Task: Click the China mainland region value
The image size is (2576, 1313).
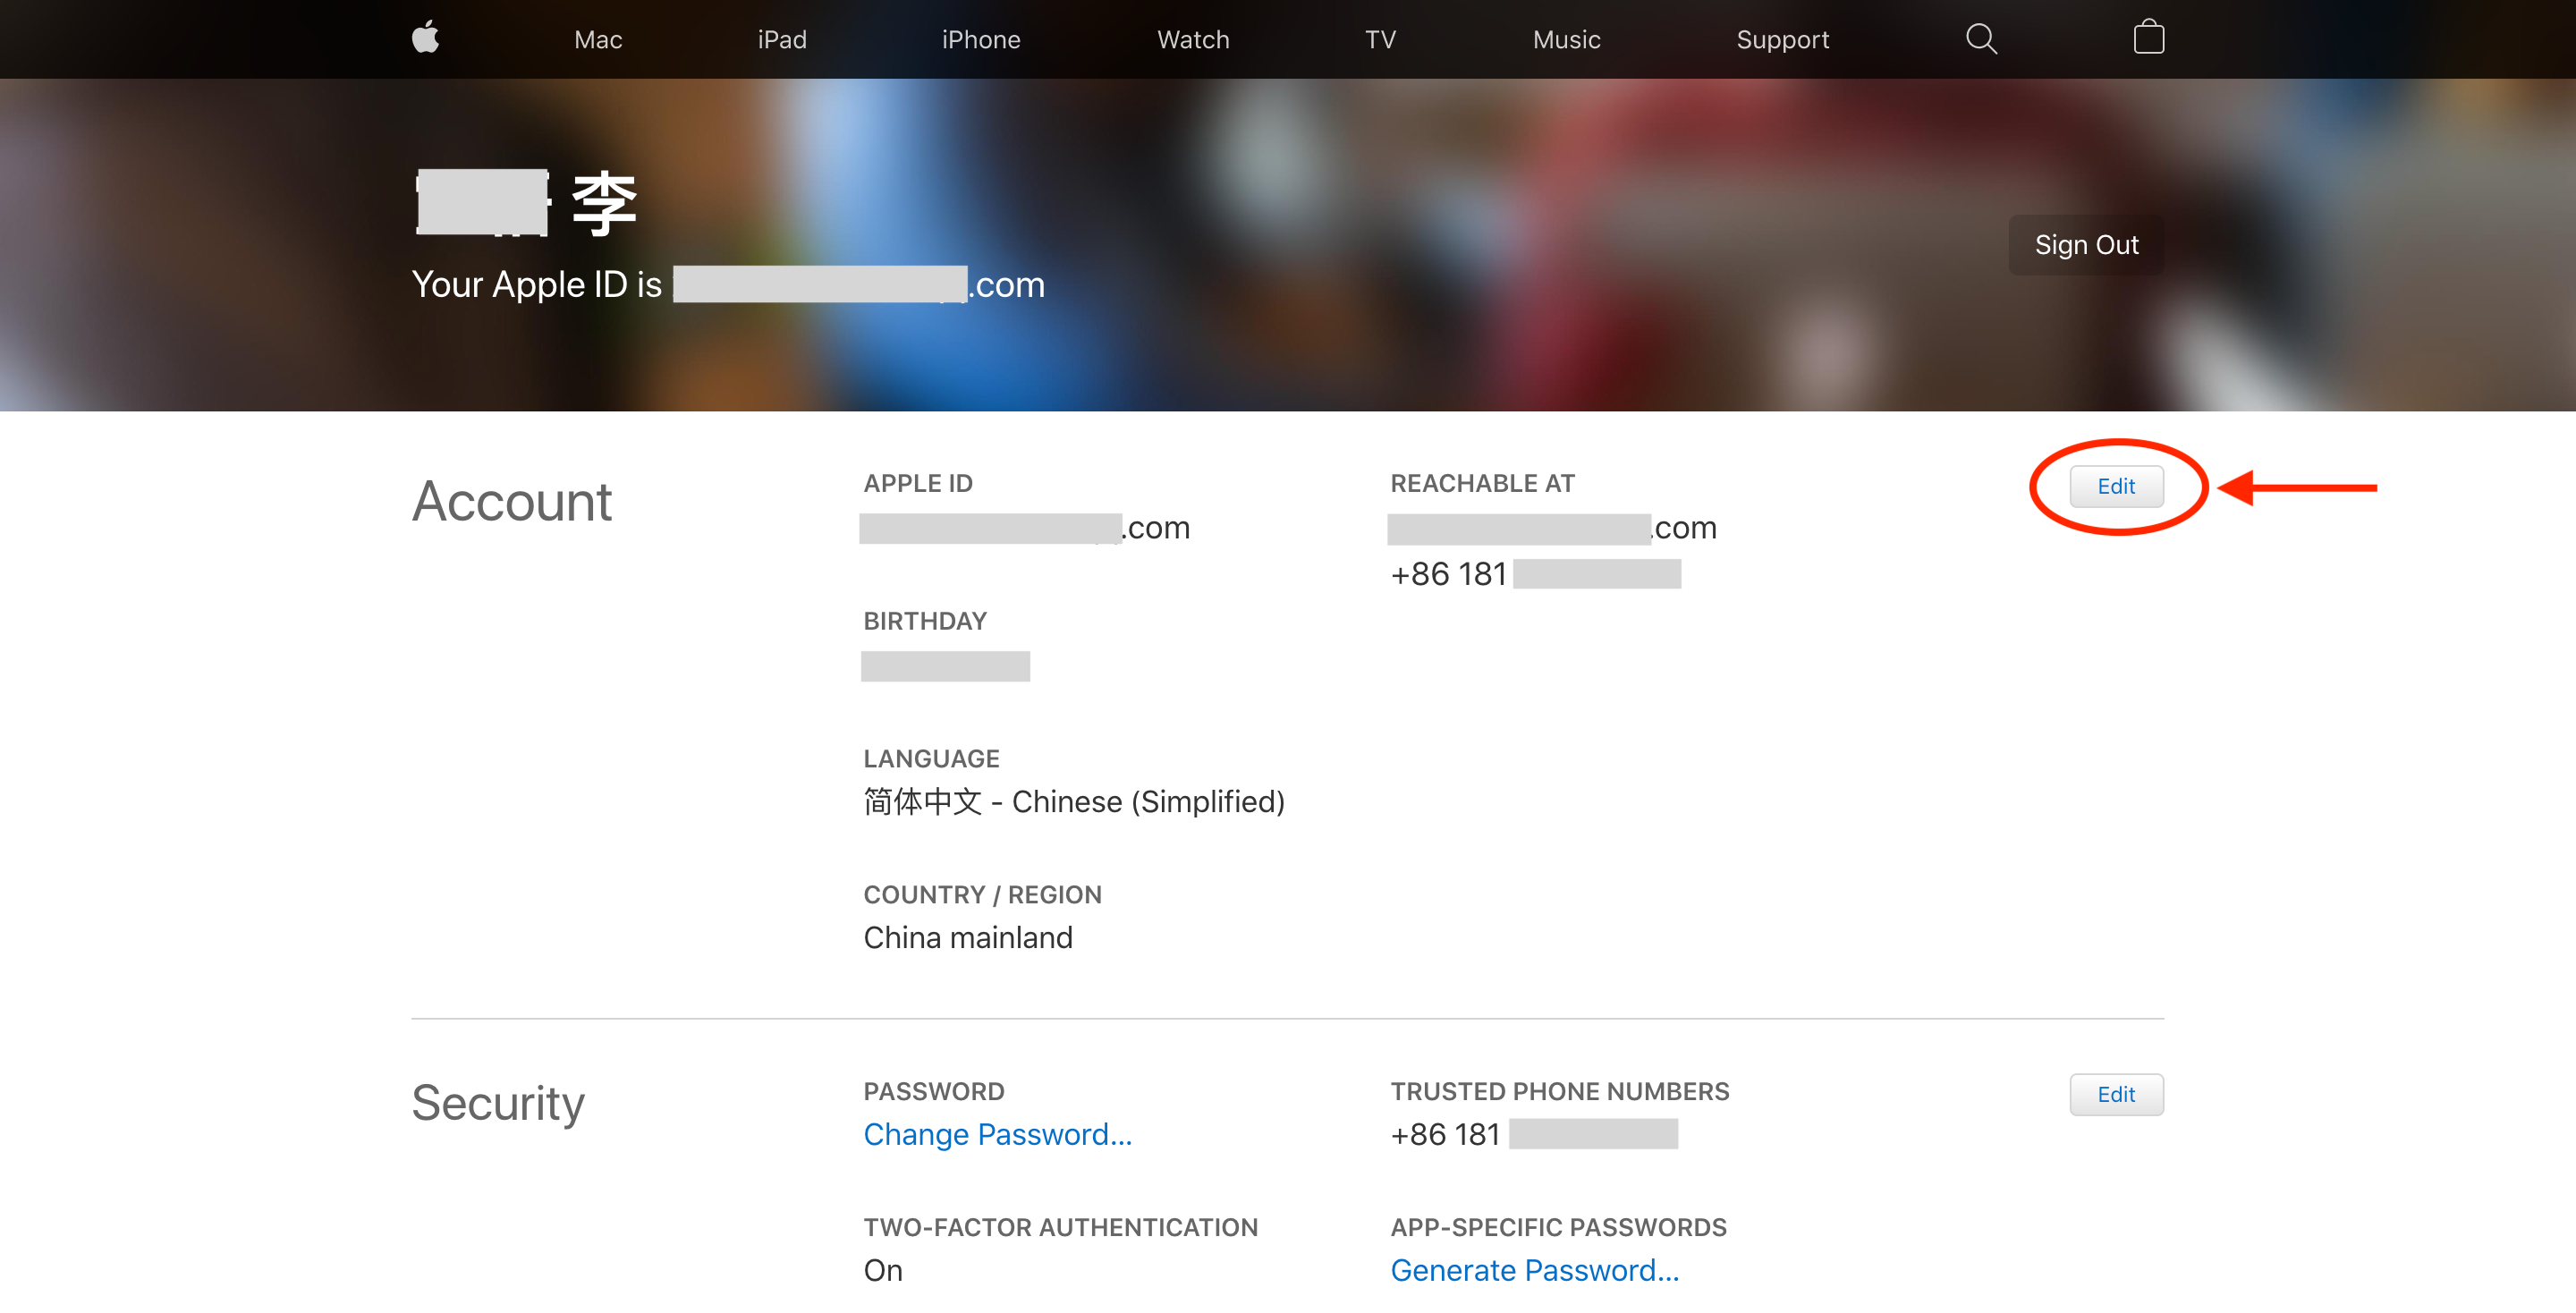Action: pos(967,937)
